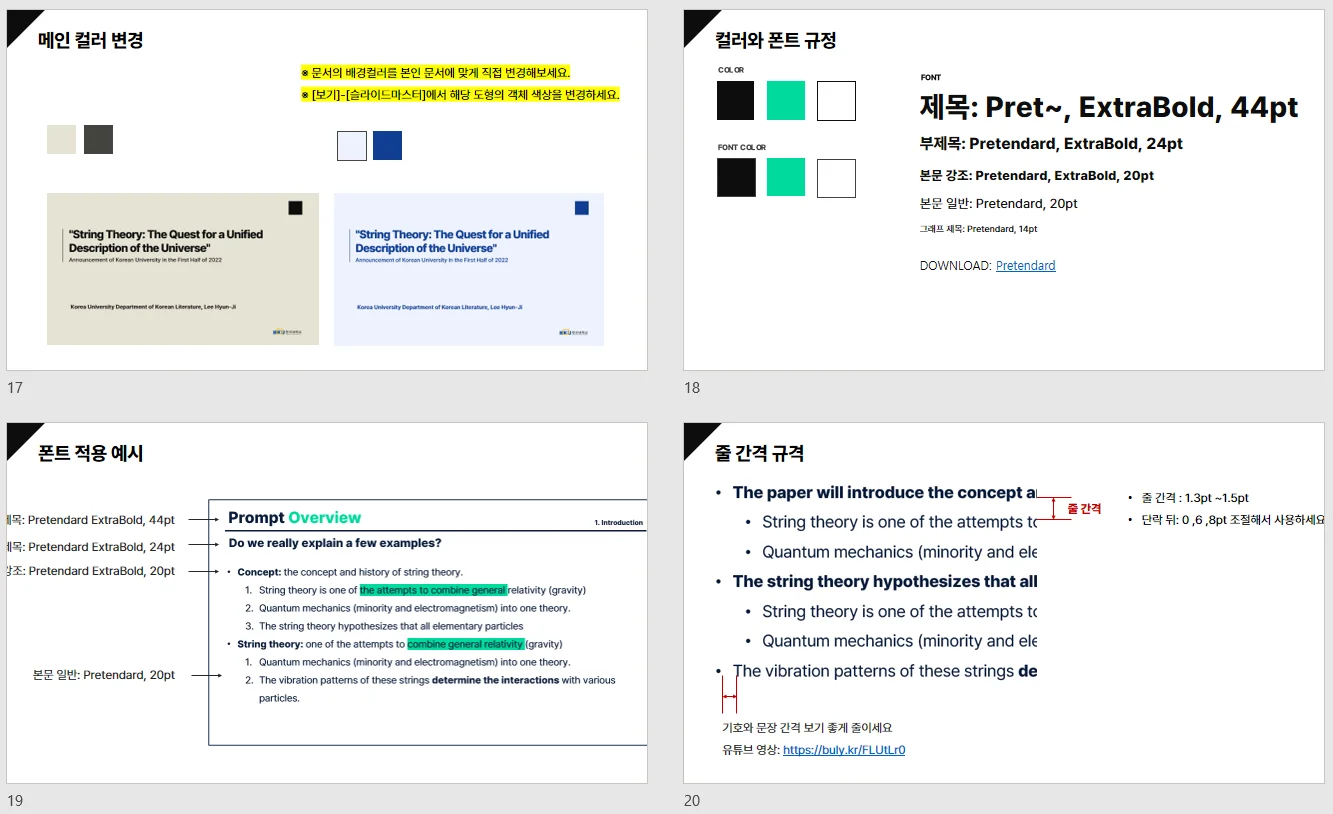
Task: Open the Pretendard download link
Action: pyautogui.click(x=1025, y=266)
